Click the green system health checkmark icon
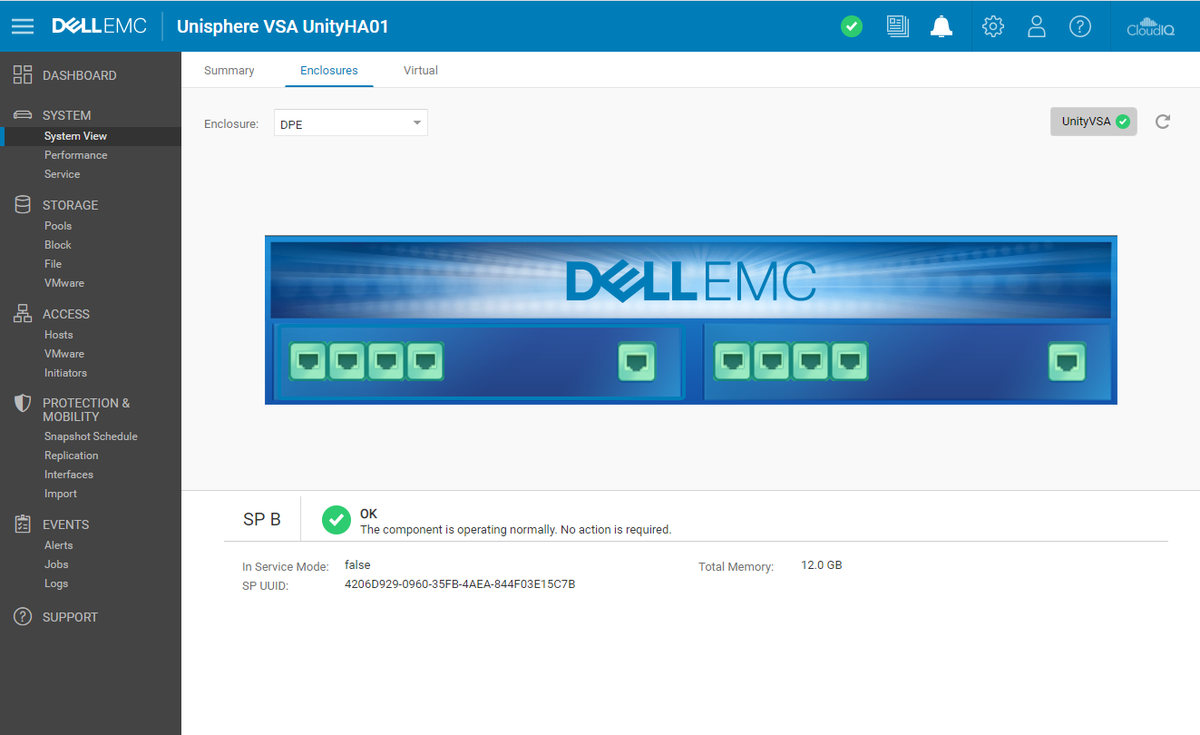1200x735 pixels. click(x=851, y=27)
